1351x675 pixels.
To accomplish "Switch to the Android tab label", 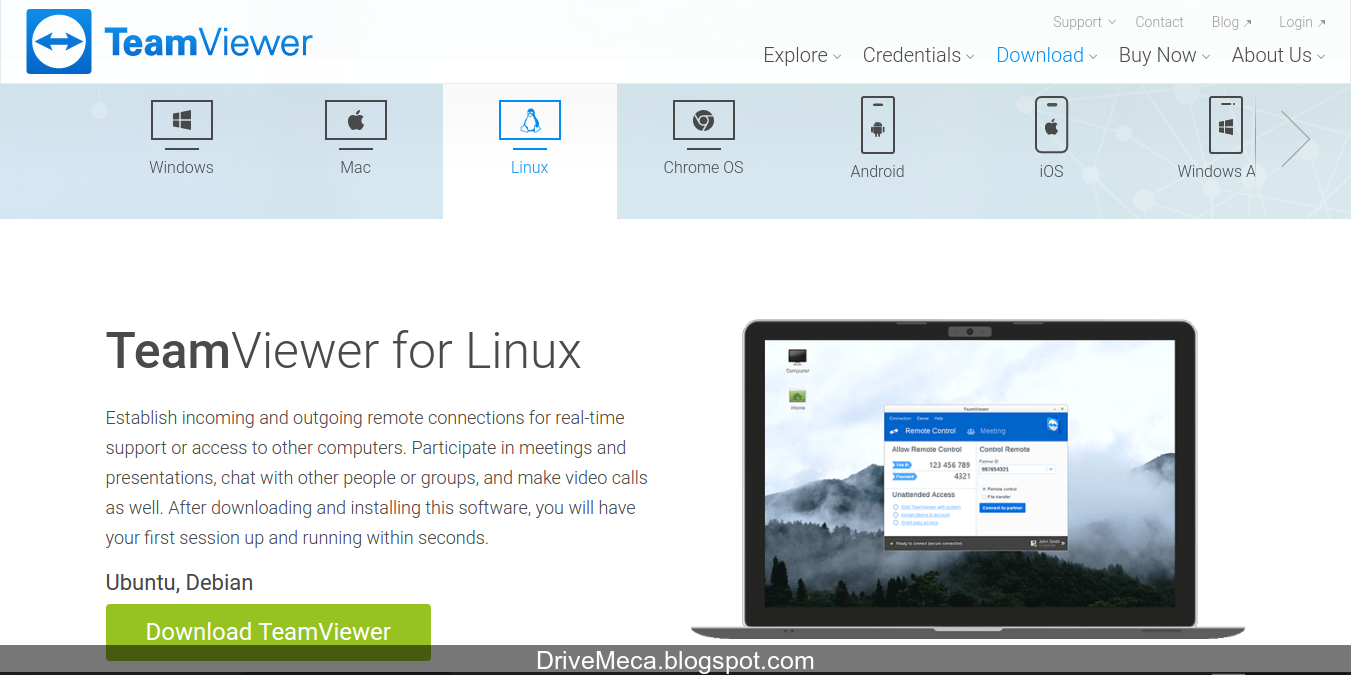I will 878,171.
